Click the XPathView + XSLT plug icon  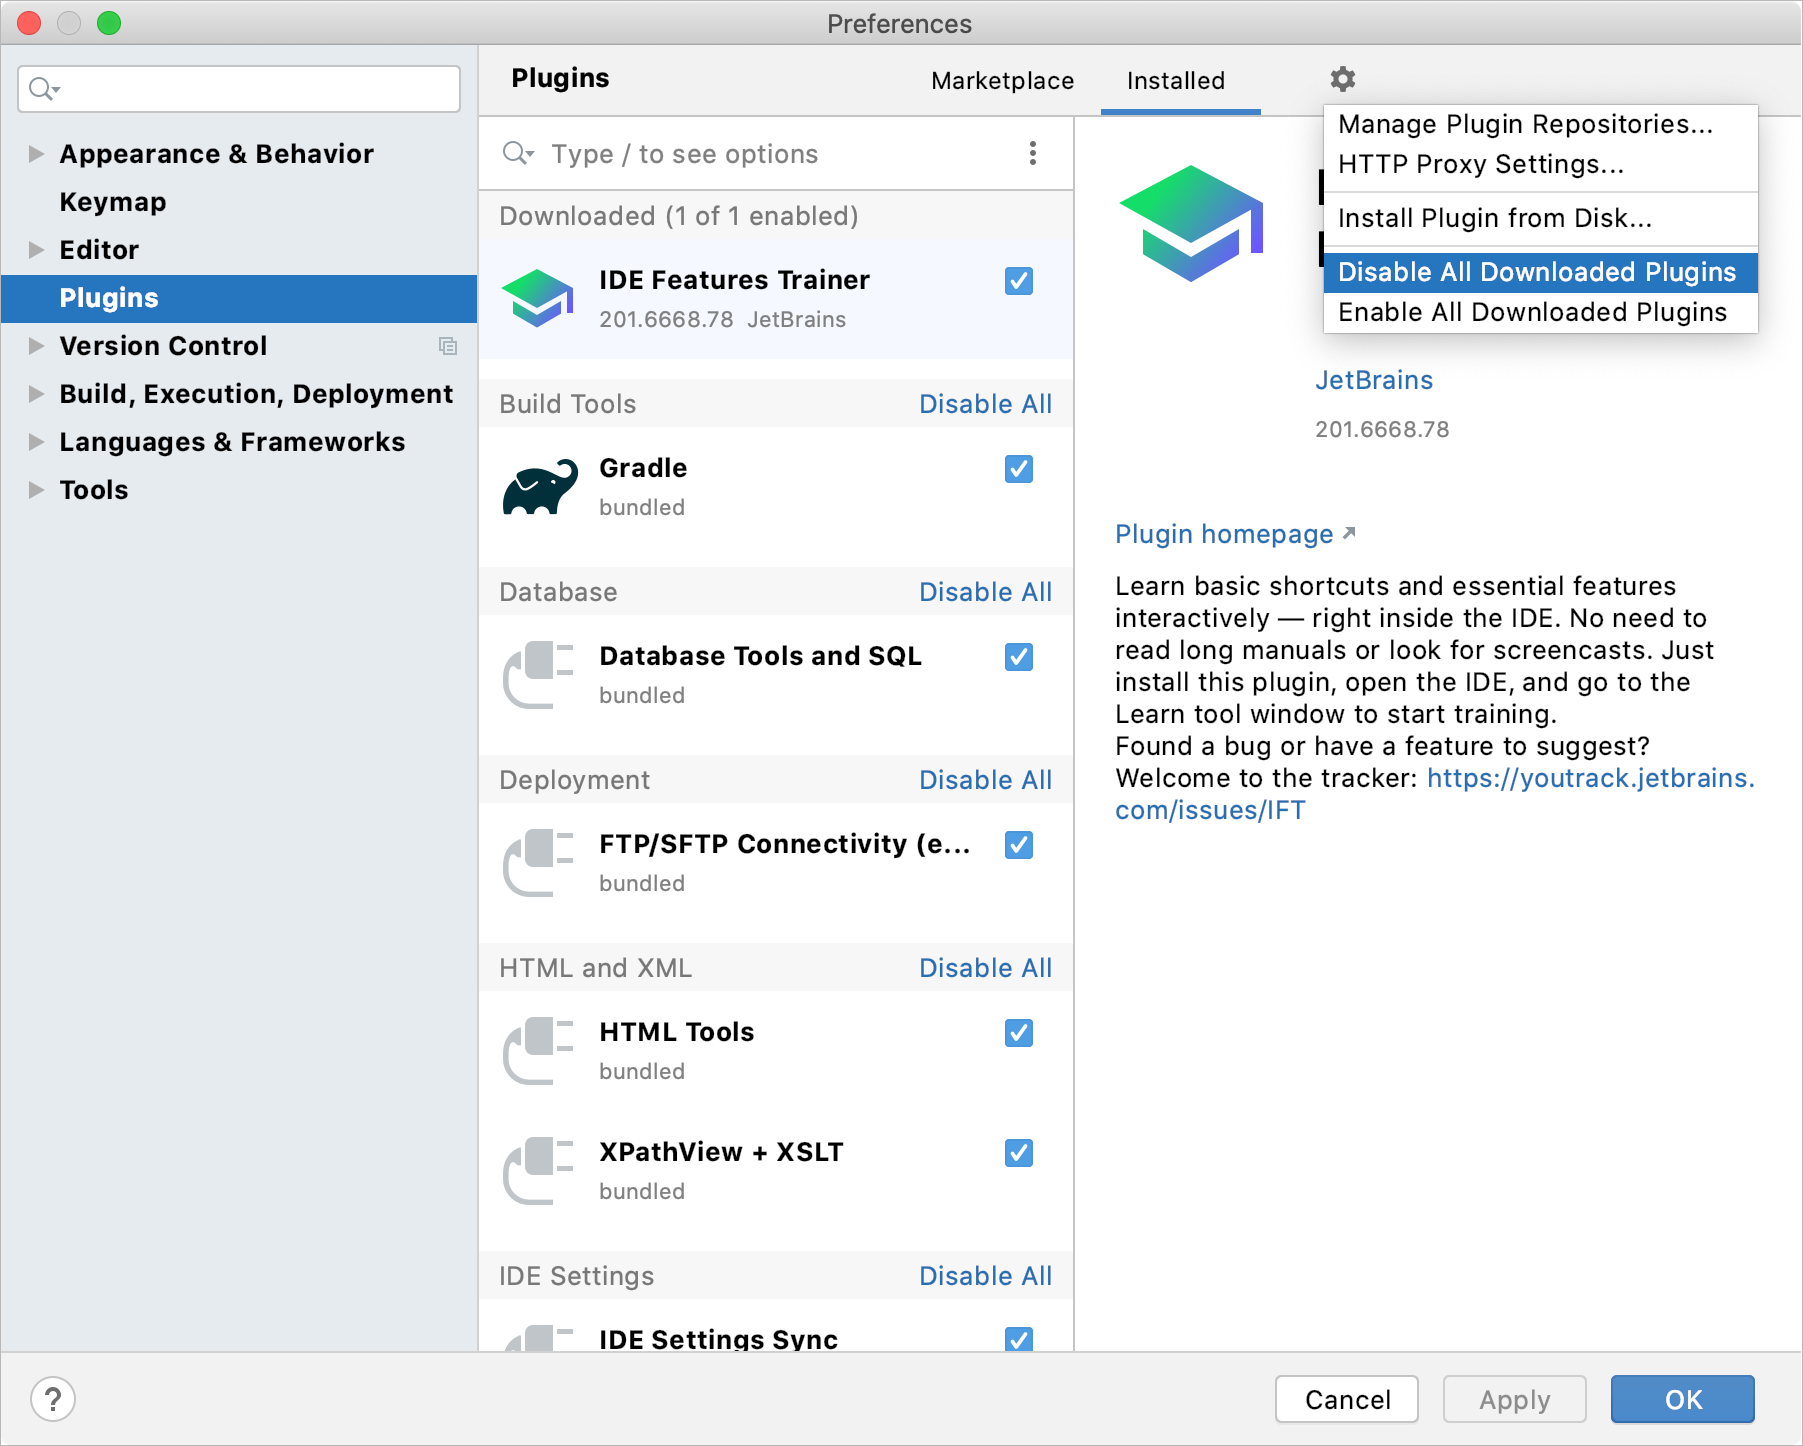[x=538, y=1171]
